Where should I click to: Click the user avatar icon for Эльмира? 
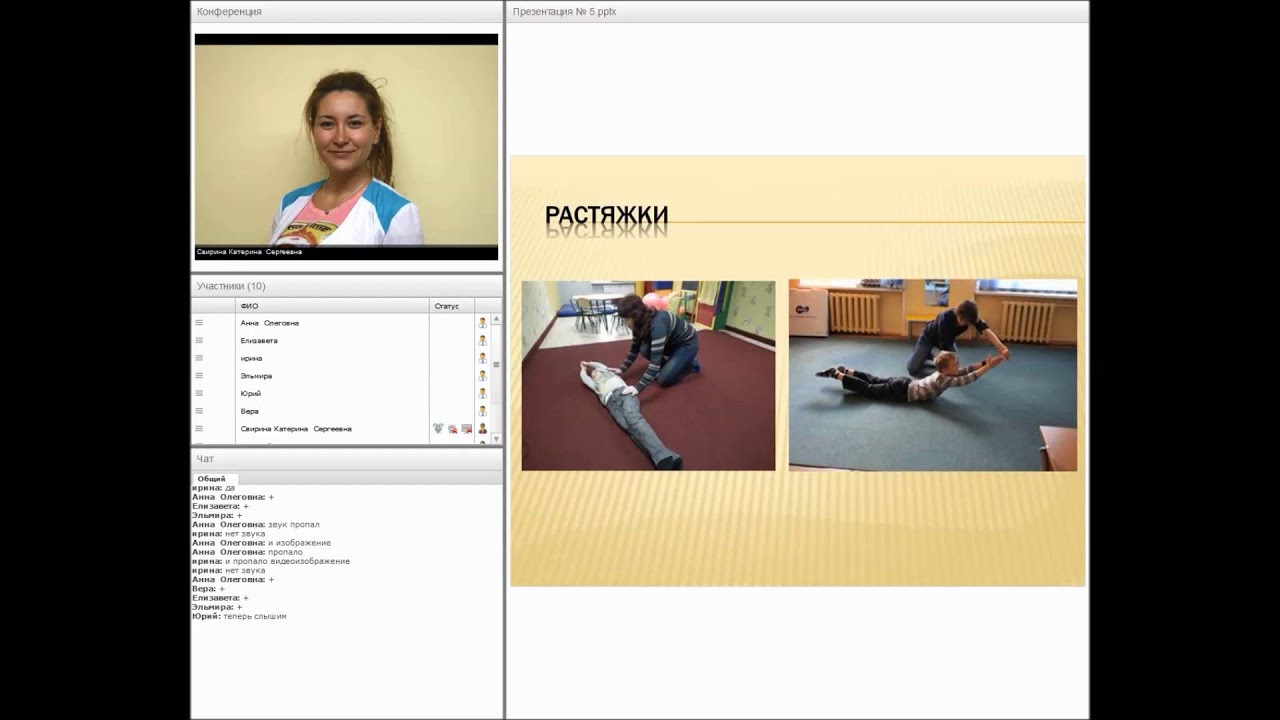482,376
